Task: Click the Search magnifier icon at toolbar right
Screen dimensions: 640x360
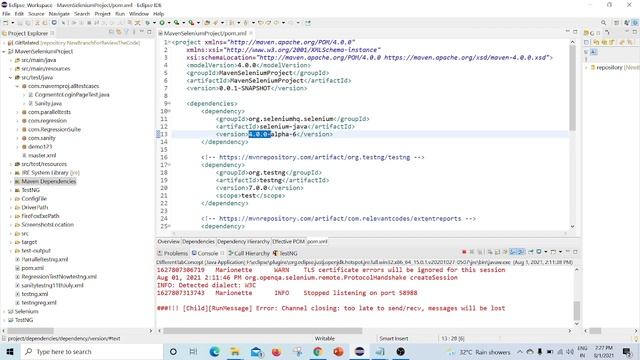Action: (603, 23)
